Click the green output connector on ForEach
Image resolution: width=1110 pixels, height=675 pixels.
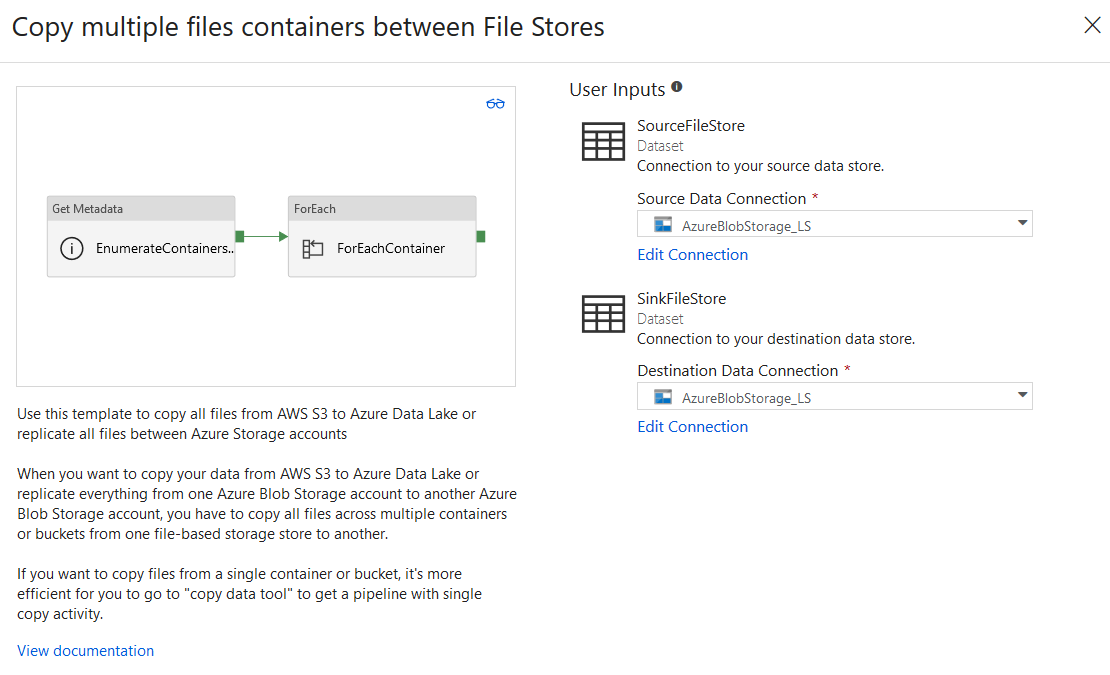tap(481, 236)
